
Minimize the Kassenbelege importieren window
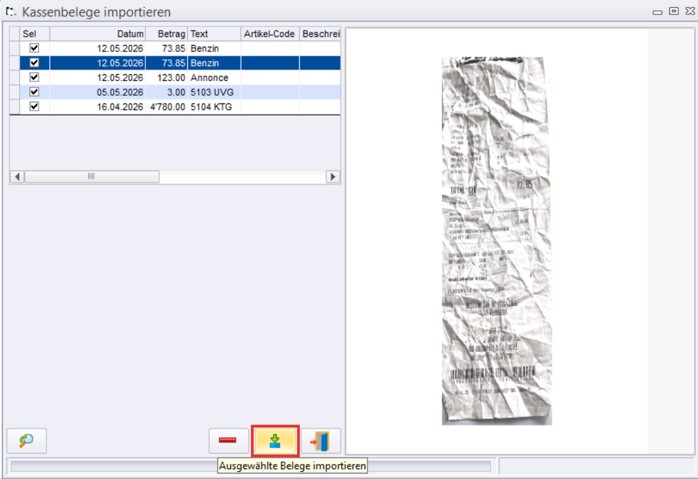(657, 12)
